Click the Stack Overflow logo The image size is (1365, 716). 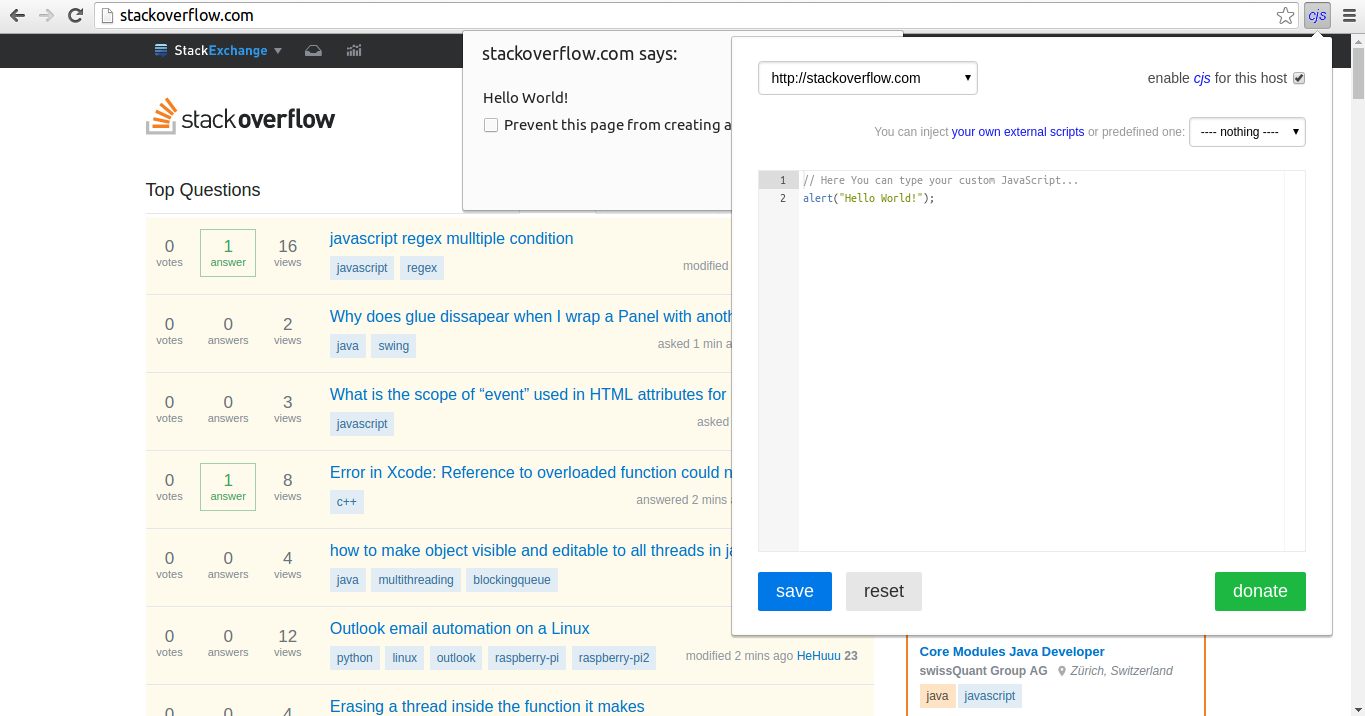[240, 117]
